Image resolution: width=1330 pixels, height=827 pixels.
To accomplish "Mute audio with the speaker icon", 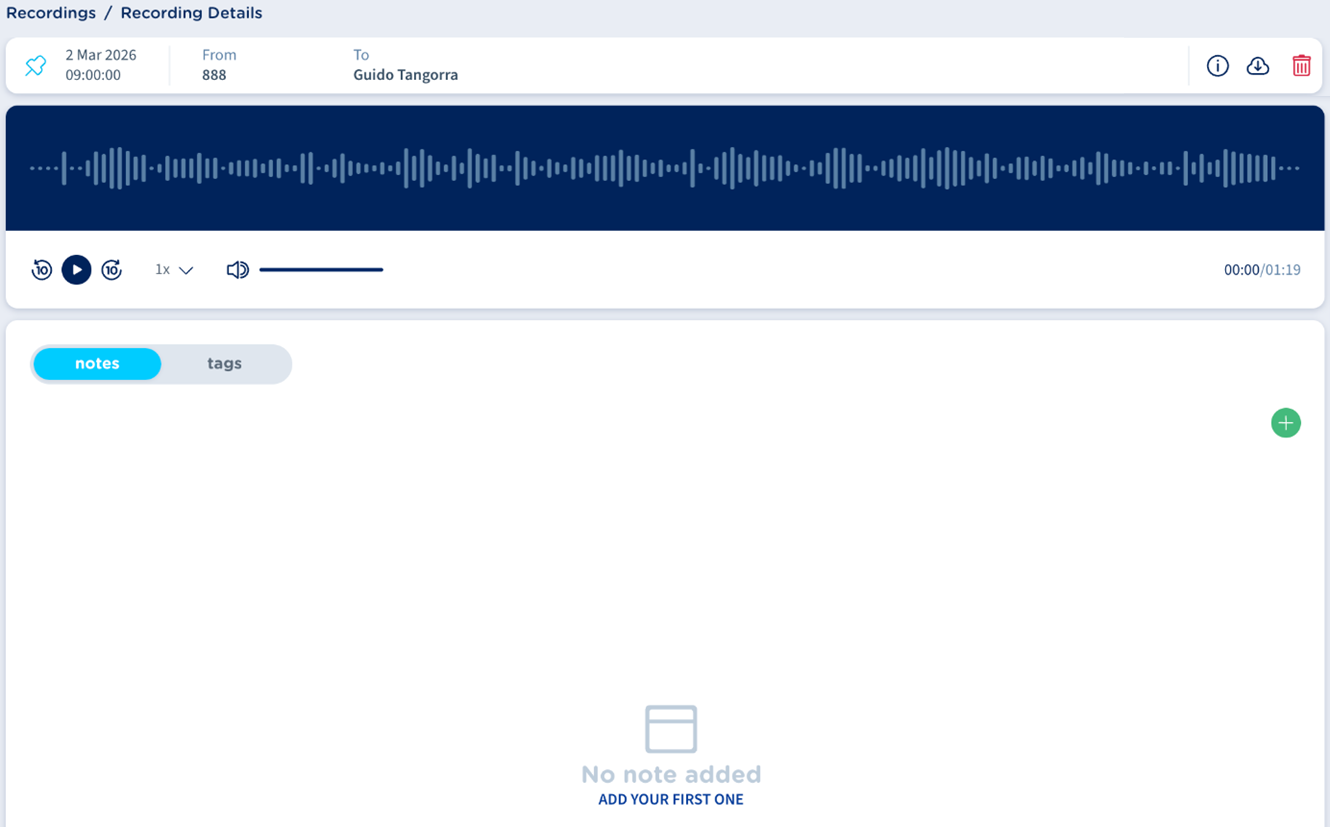I will (237, 270).
